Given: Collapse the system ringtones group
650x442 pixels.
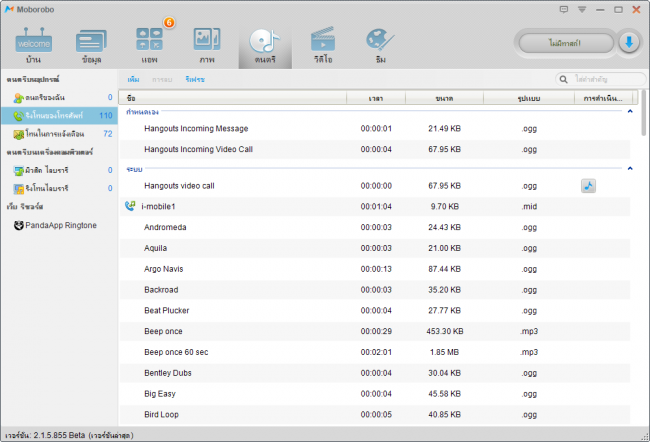Looking at the screenshot, I should [630, 169].
